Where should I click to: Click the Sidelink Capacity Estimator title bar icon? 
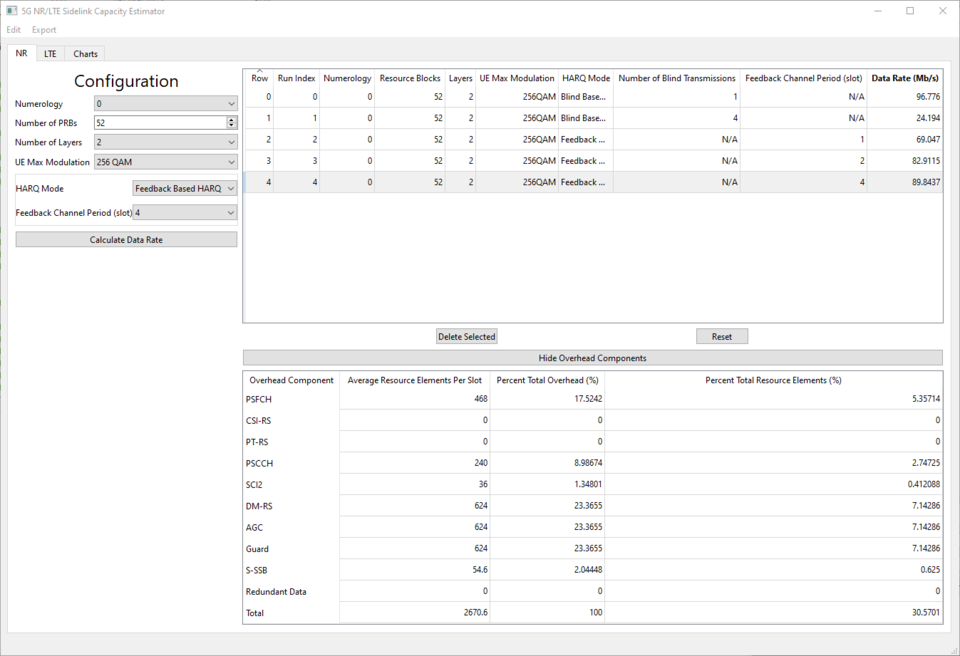coord(10,10)
